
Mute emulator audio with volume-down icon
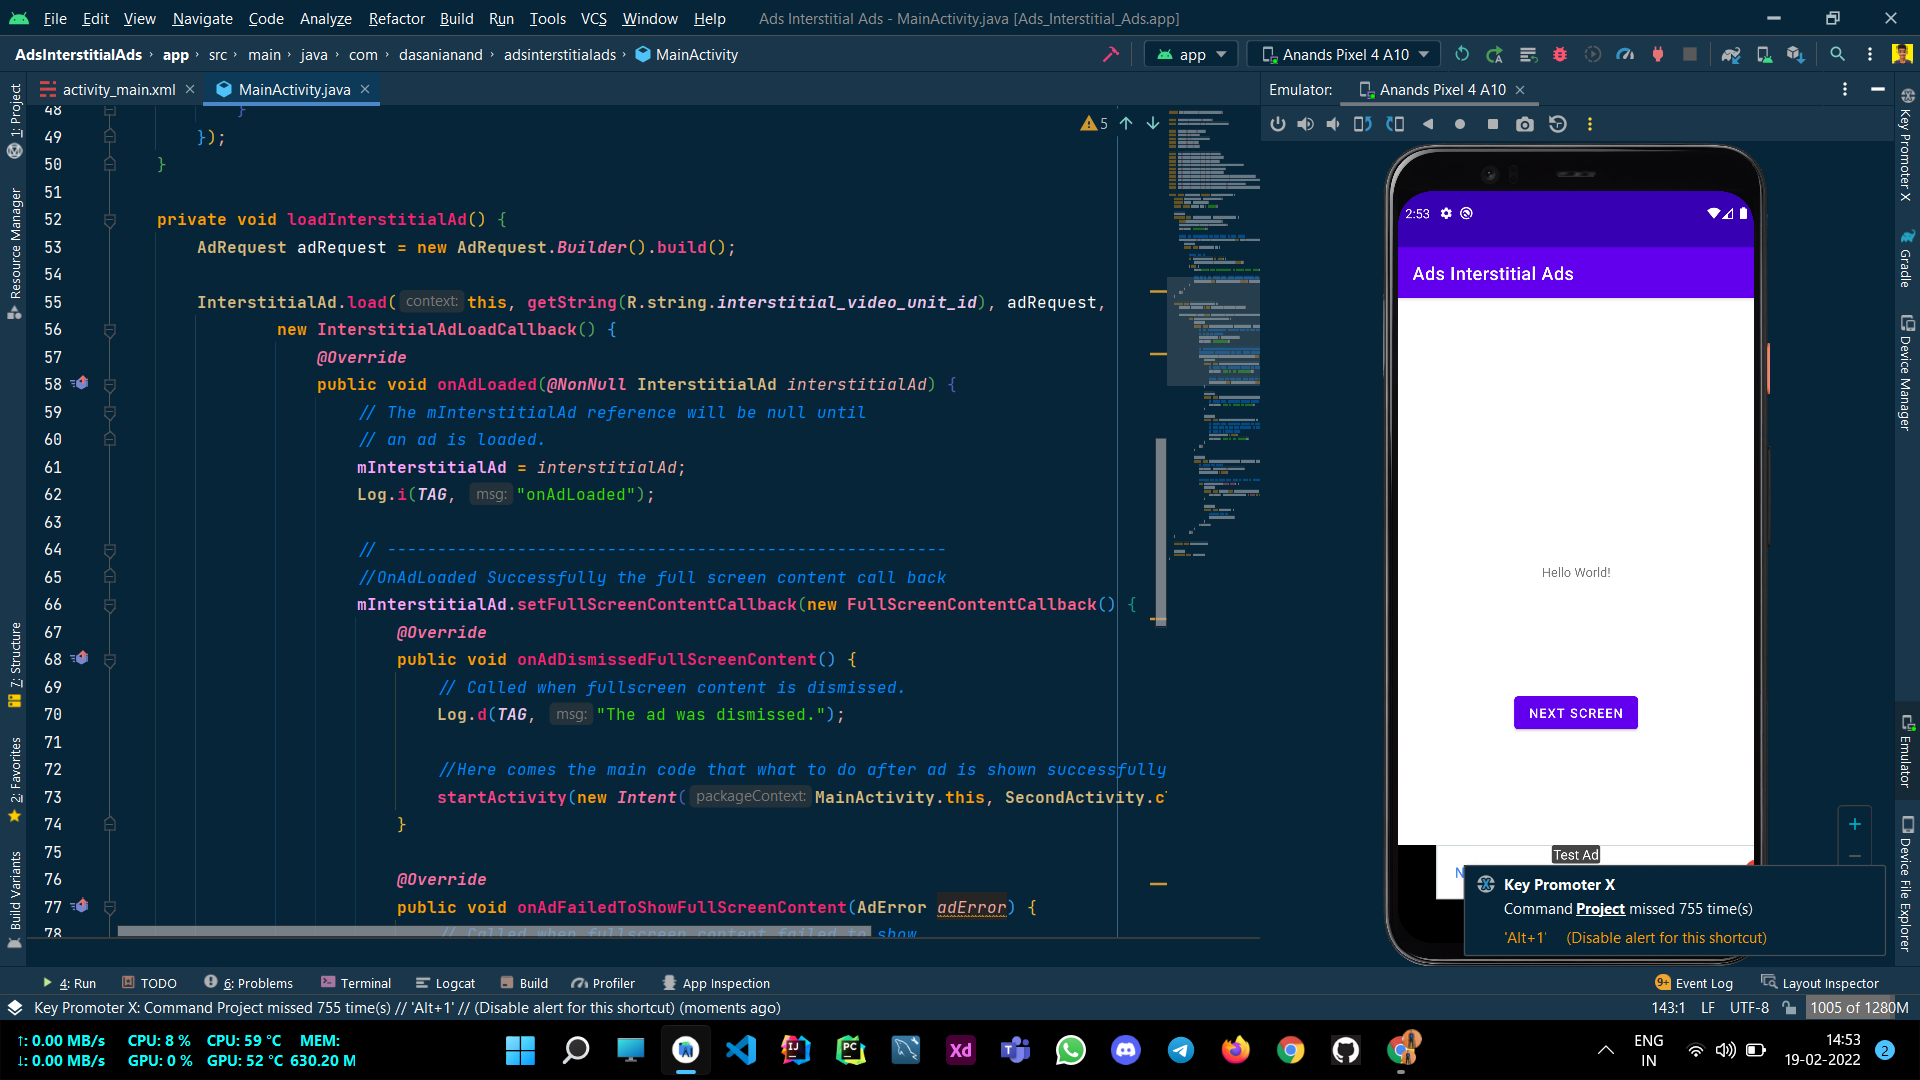tap(1332, 124)
